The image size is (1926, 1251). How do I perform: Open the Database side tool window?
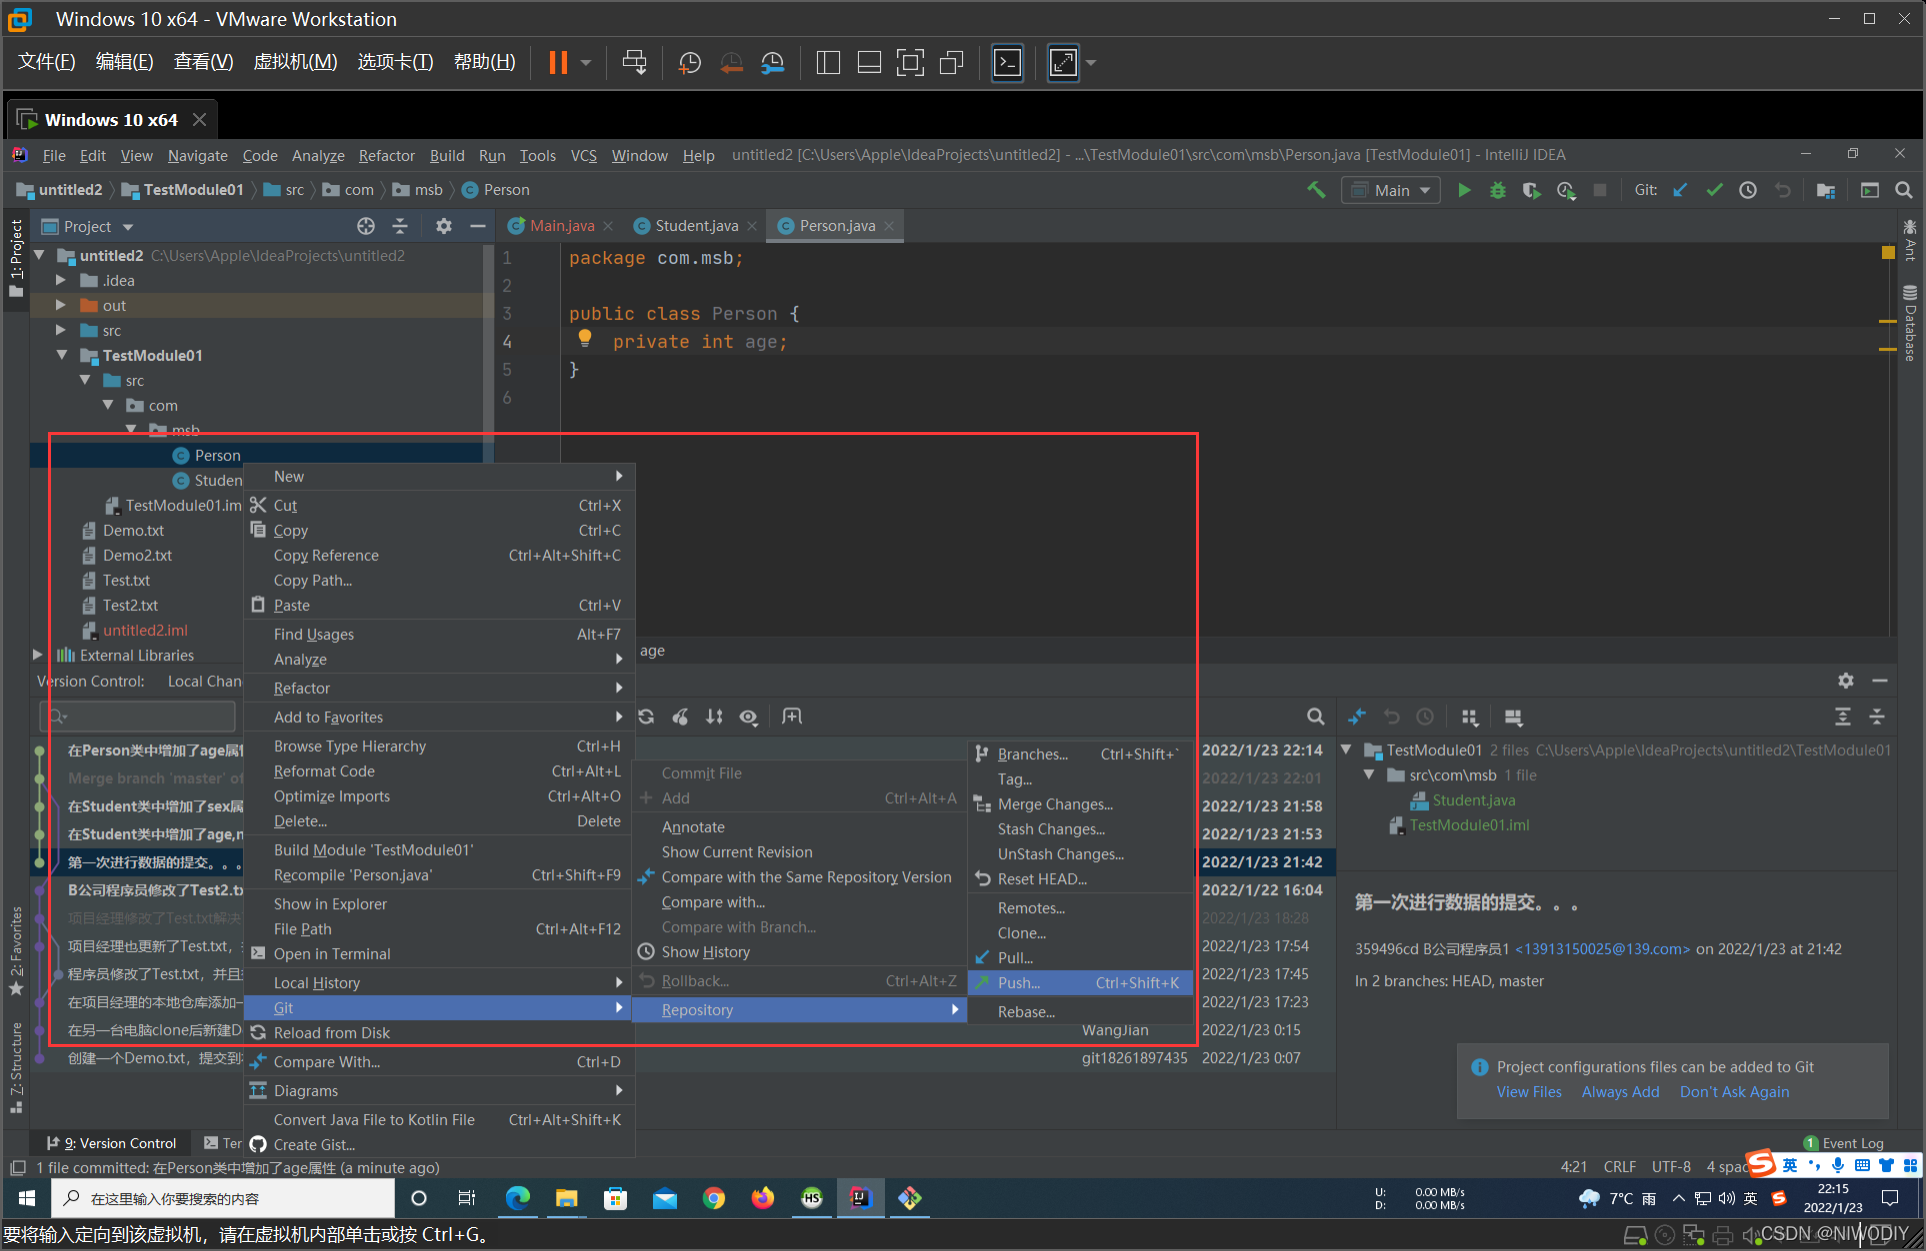click(x=1910, y=324)
